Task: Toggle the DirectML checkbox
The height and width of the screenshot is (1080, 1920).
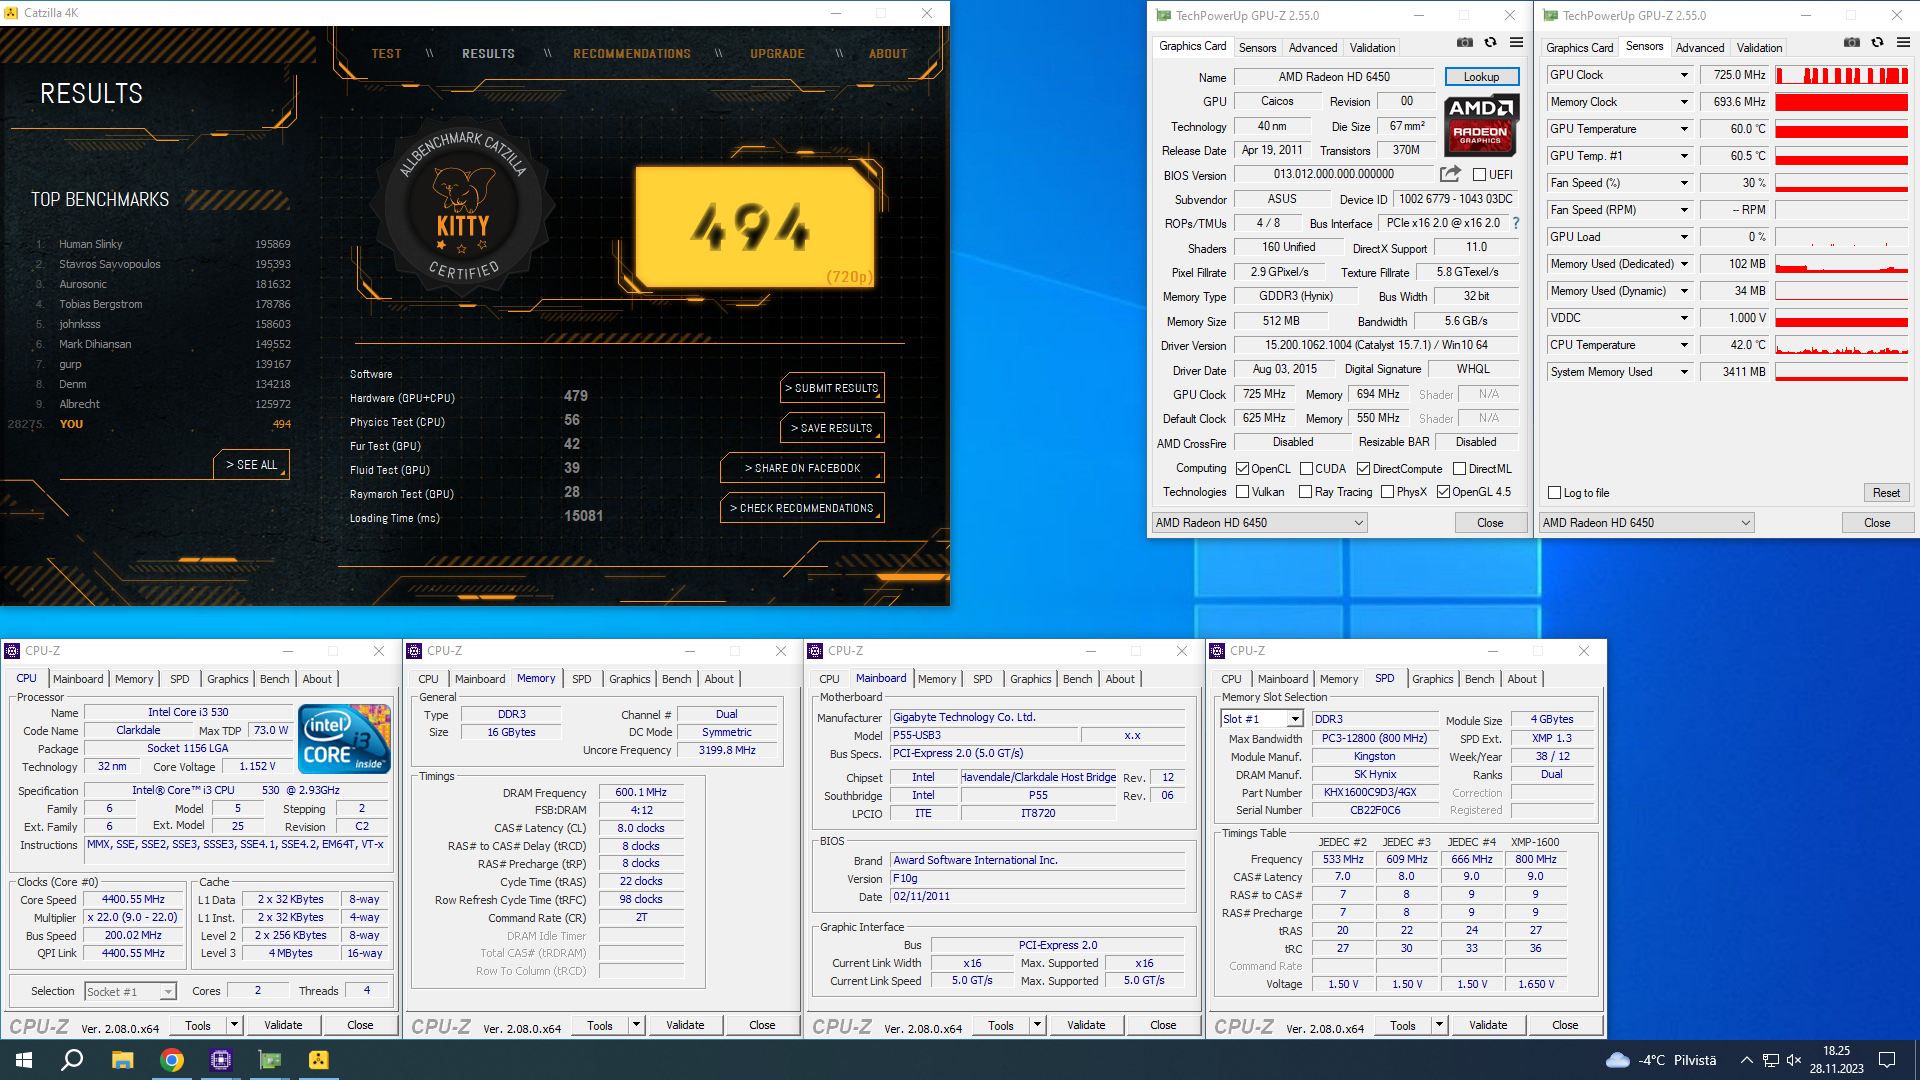Action: pyautogui.click(x=1459, y=469)
